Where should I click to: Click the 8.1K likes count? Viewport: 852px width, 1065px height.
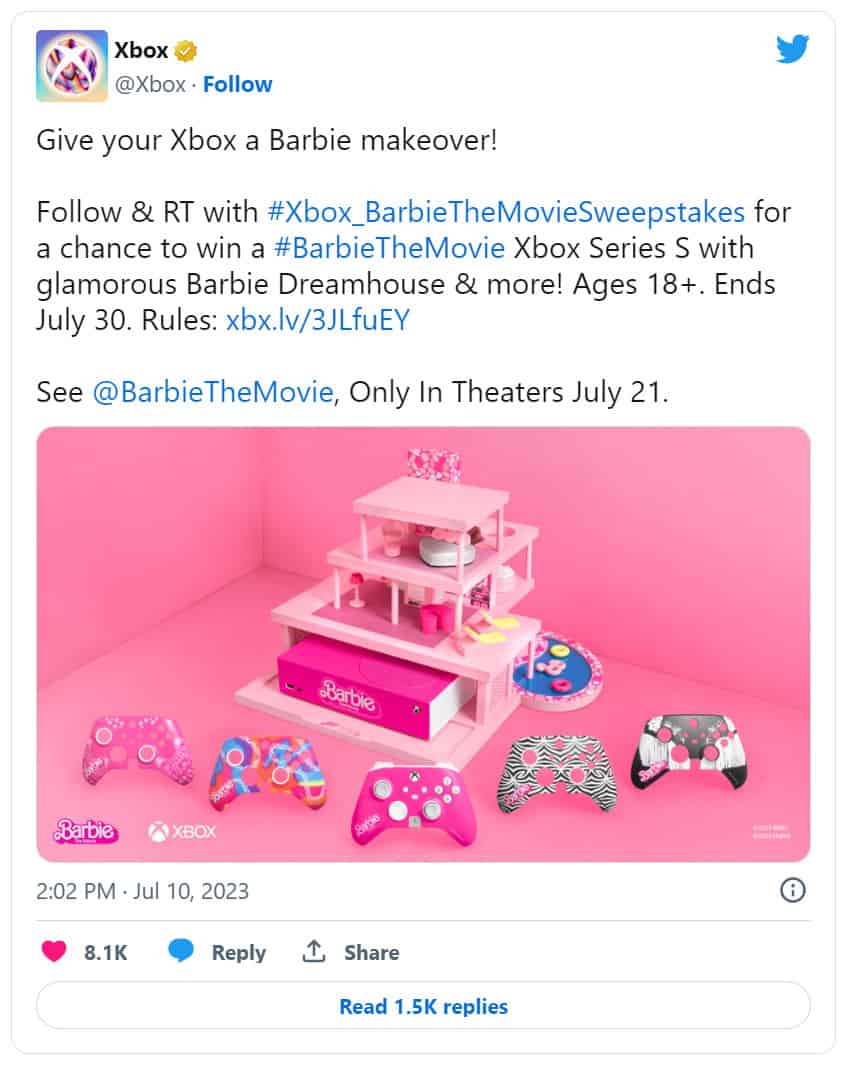tap(105, 953)
